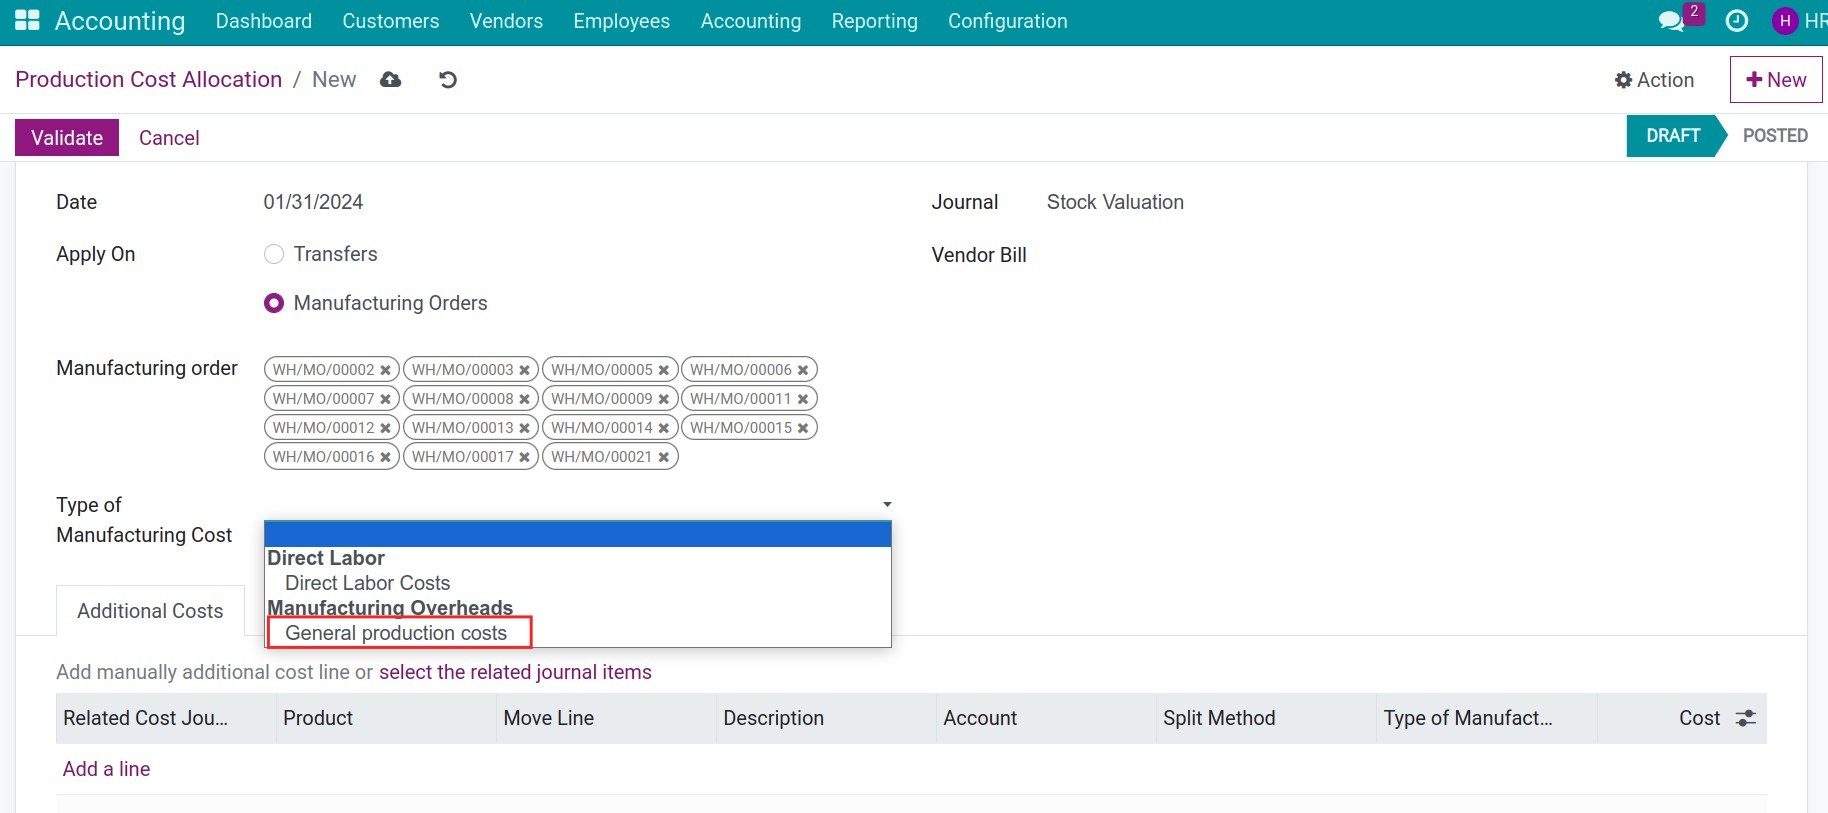Click the Validate button

pyautogui.click(x=67, y=138)
